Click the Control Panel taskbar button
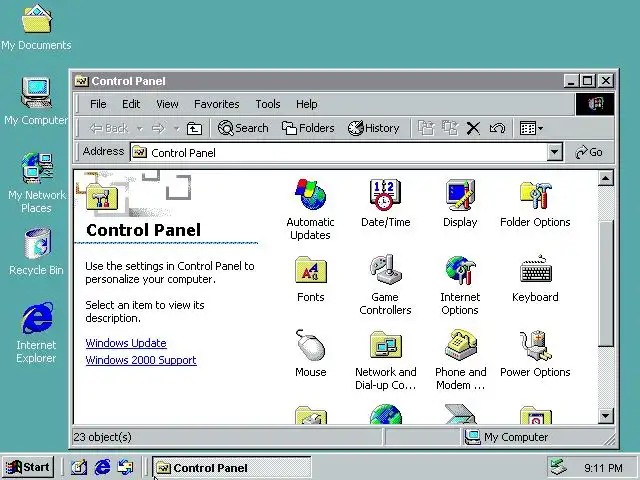This screenshot has width=640, height=480. (x=231, y=468)
